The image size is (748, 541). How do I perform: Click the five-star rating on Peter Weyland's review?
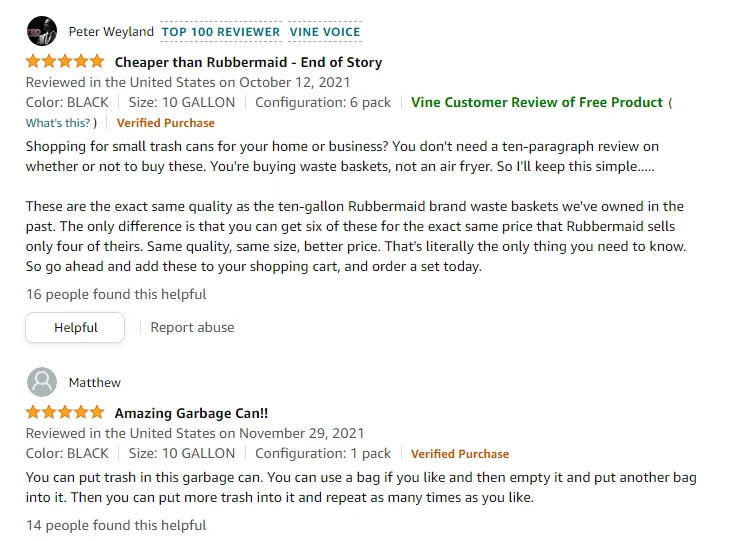pos(65,61)
